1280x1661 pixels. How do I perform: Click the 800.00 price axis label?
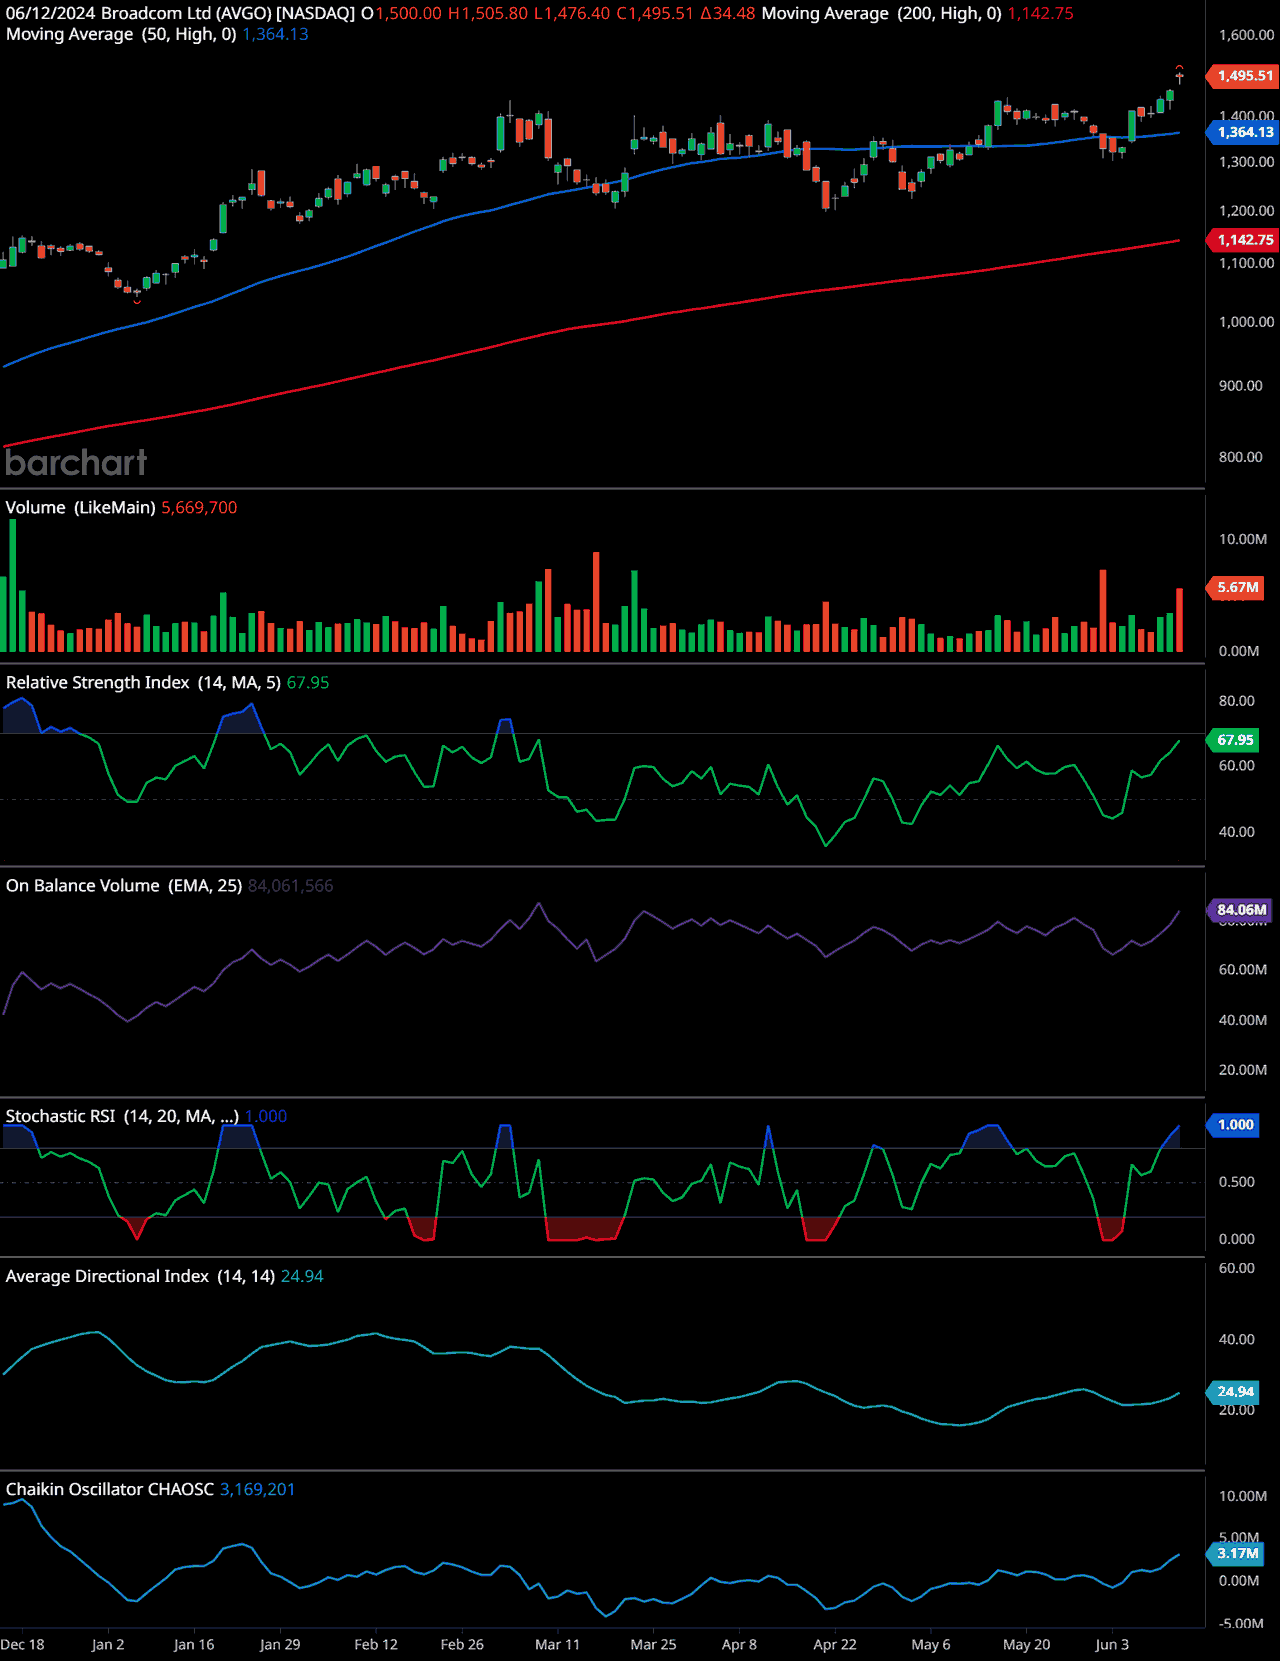point(1241,457)
